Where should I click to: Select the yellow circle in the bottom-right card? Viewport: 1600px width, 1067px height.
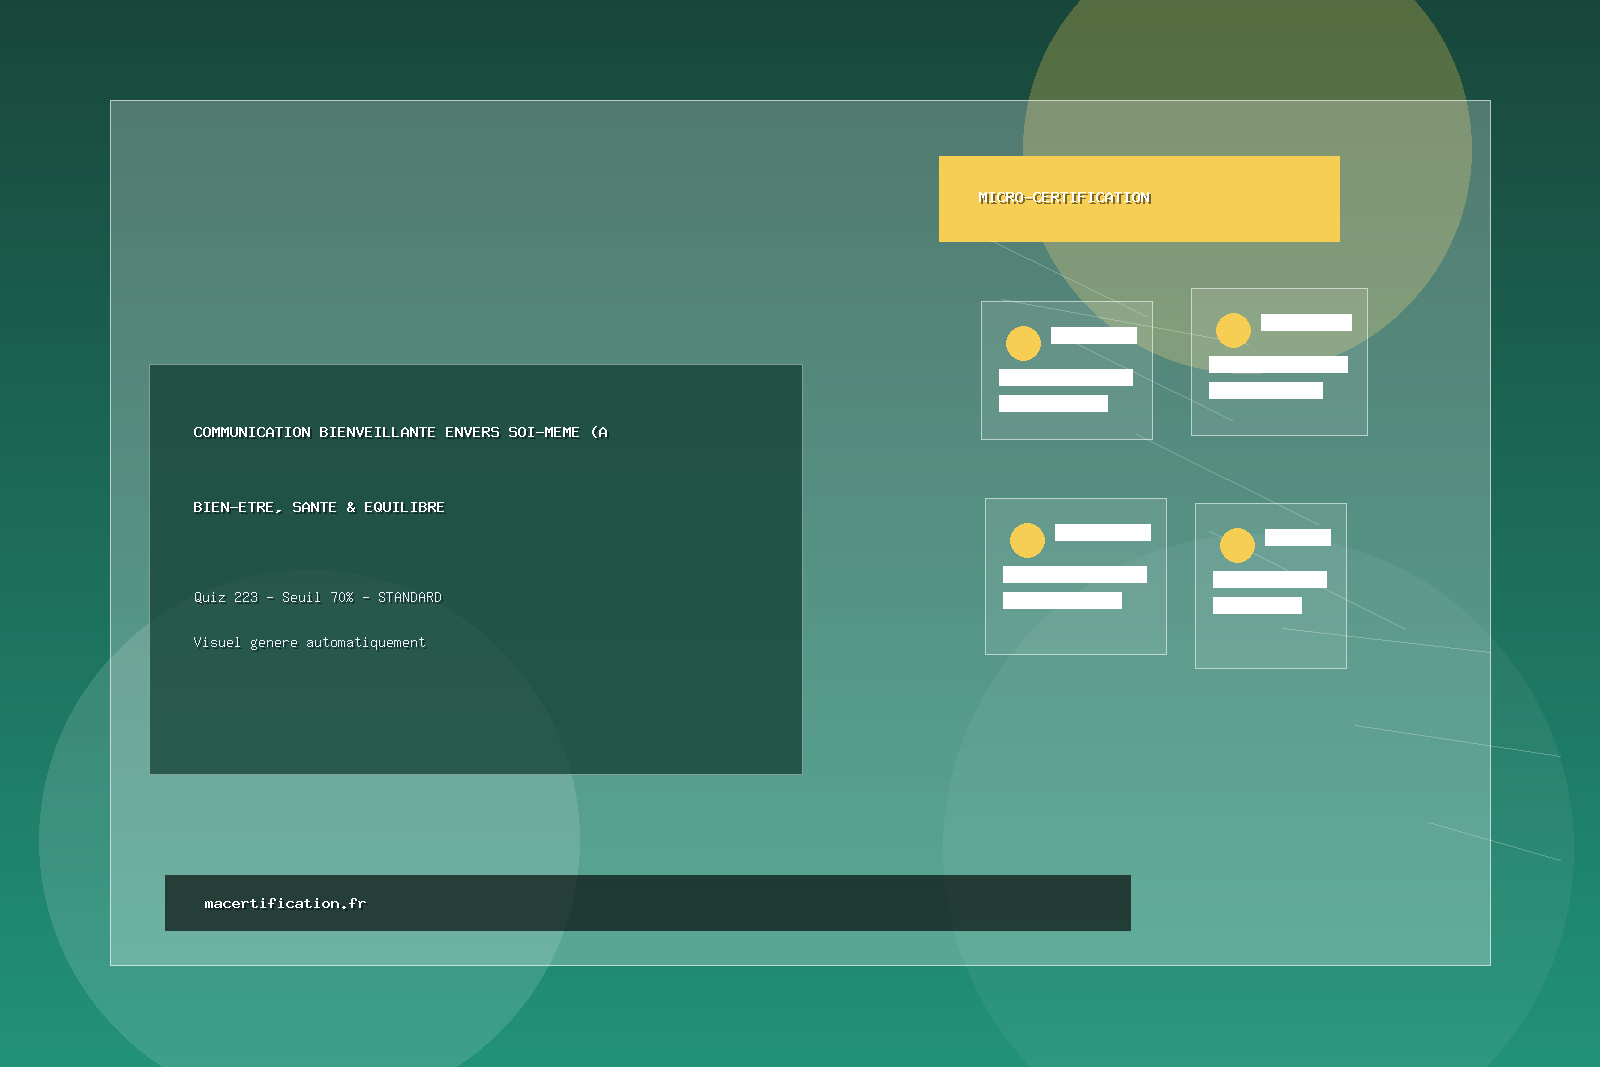(1237, 545)
